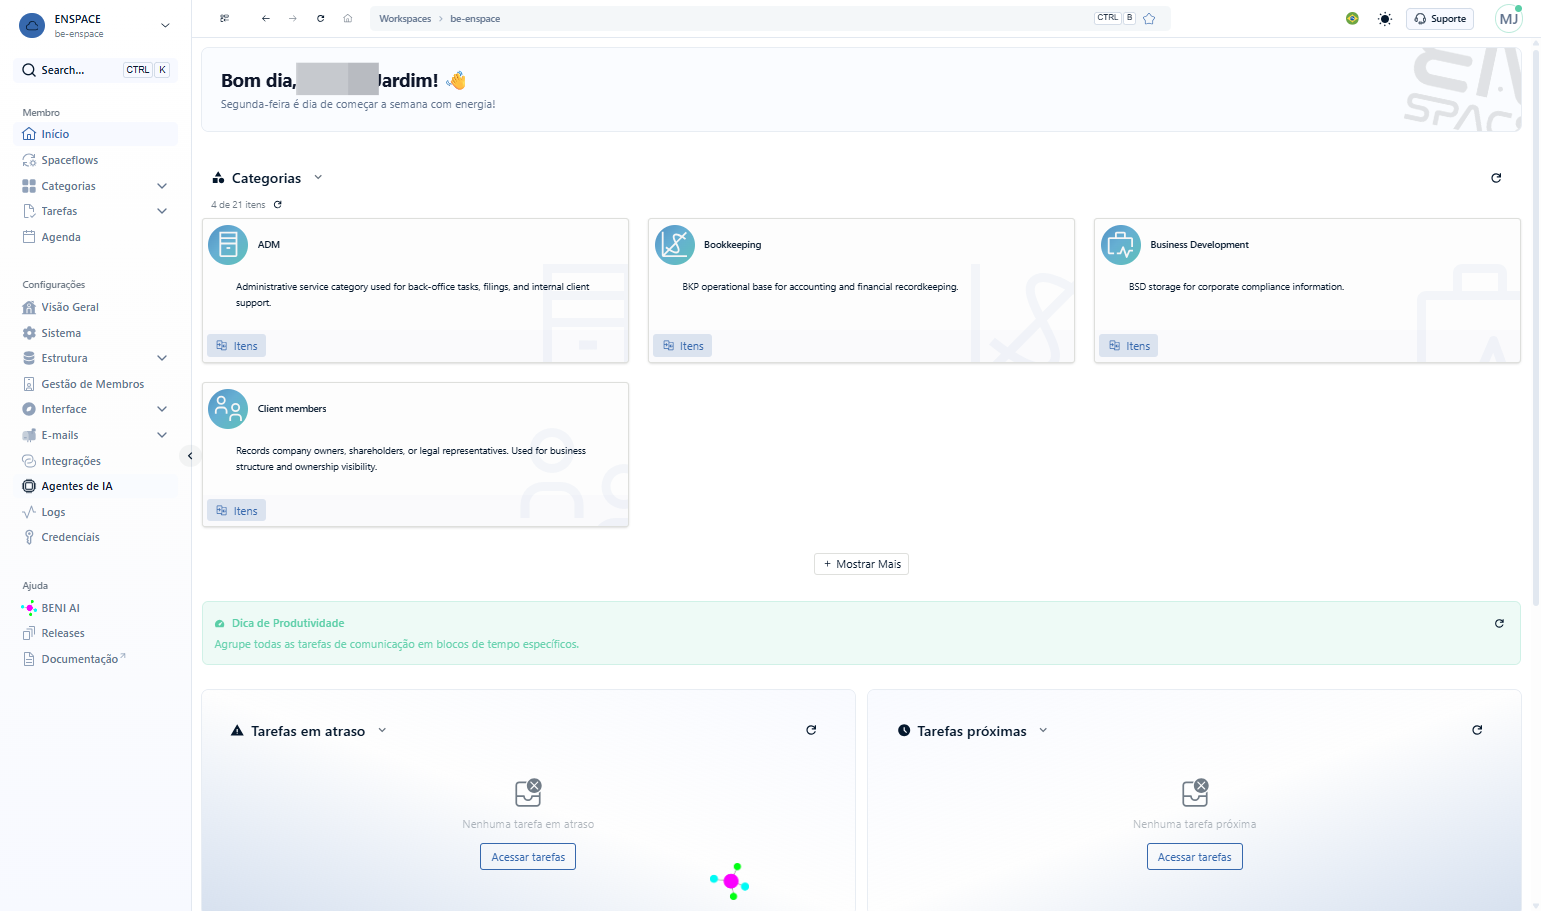This screenshot has width=1541, height=911.
Task: Refresh the Categorias section at right
Action: click(x=1496, y=178)
